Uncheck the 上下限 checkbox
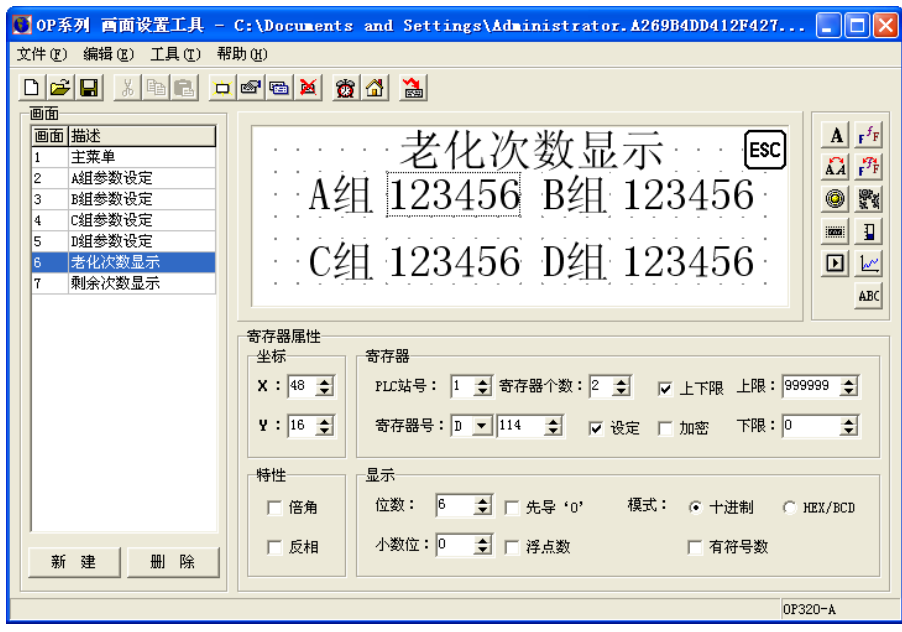This screenshot has width=902, height=632. [665, 389]
